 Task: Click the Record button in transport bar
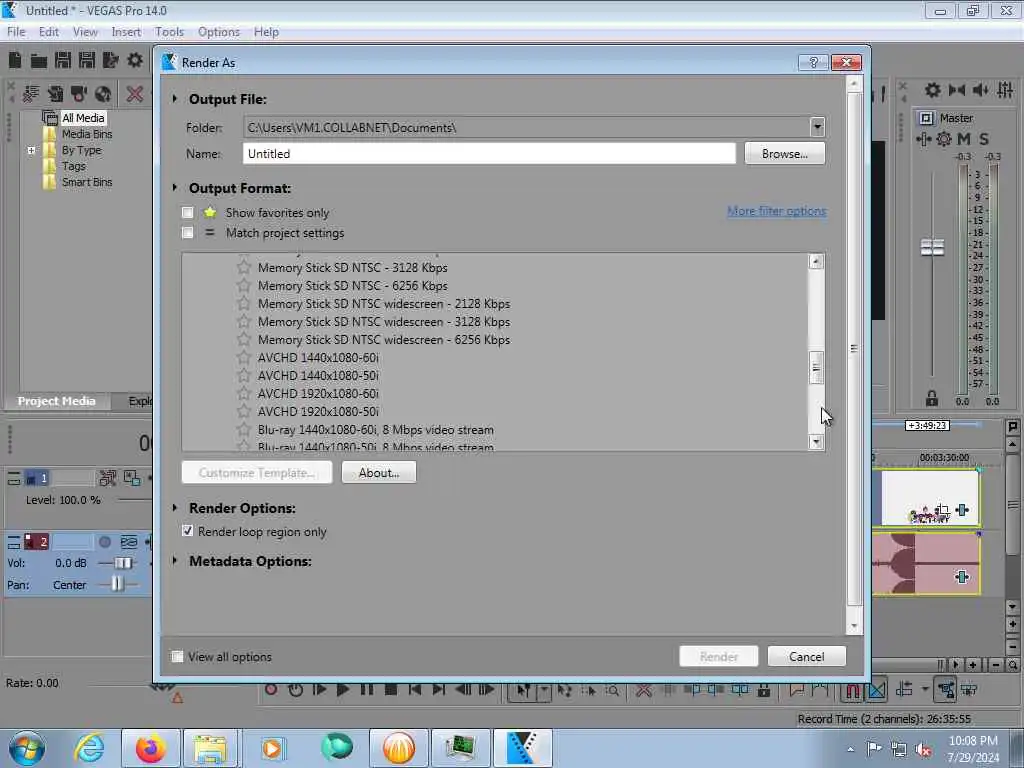point(271,690)
